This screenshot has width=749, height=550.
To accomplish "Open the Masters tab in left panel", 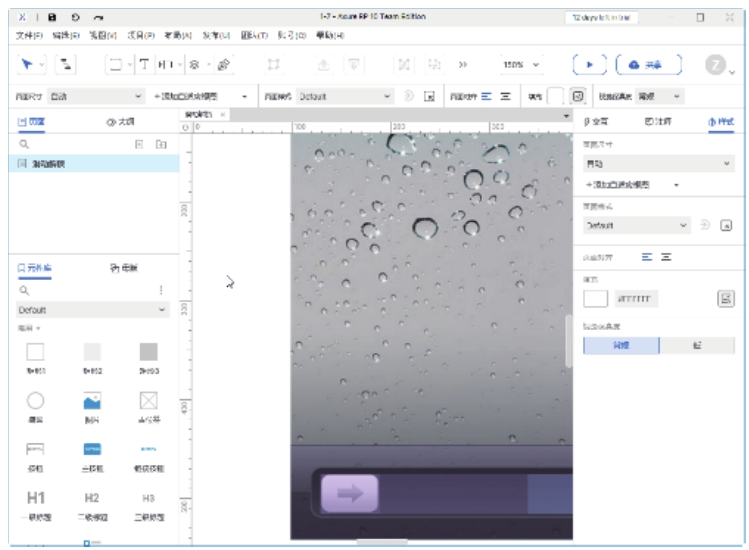I will [124, 267].
